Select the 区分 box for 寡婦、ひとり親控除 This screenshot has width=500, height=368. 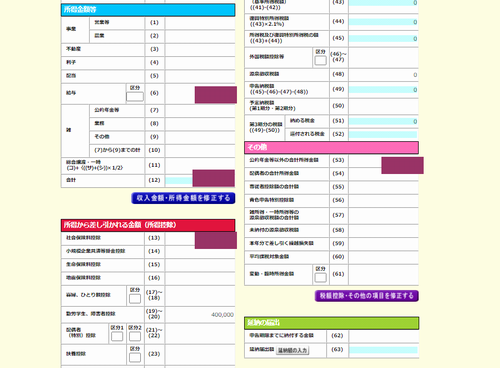pos(135,299)
